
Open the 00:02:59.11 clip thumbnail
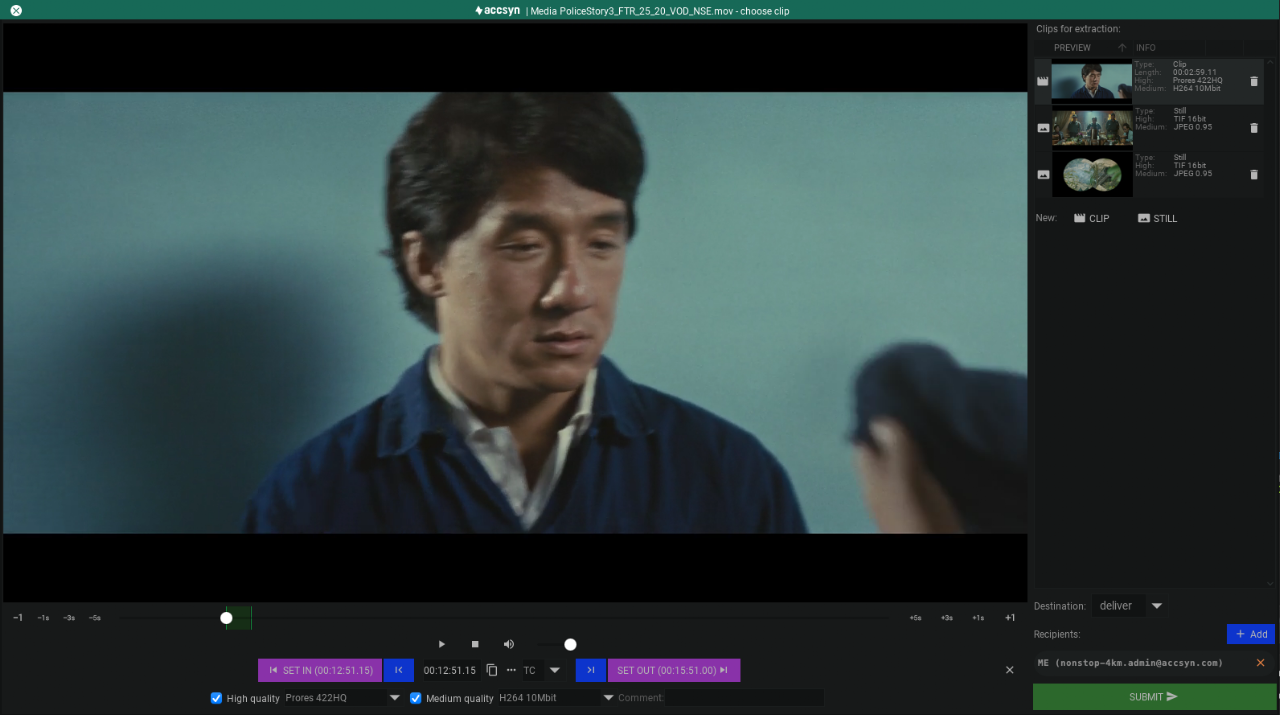(1092, 81)
